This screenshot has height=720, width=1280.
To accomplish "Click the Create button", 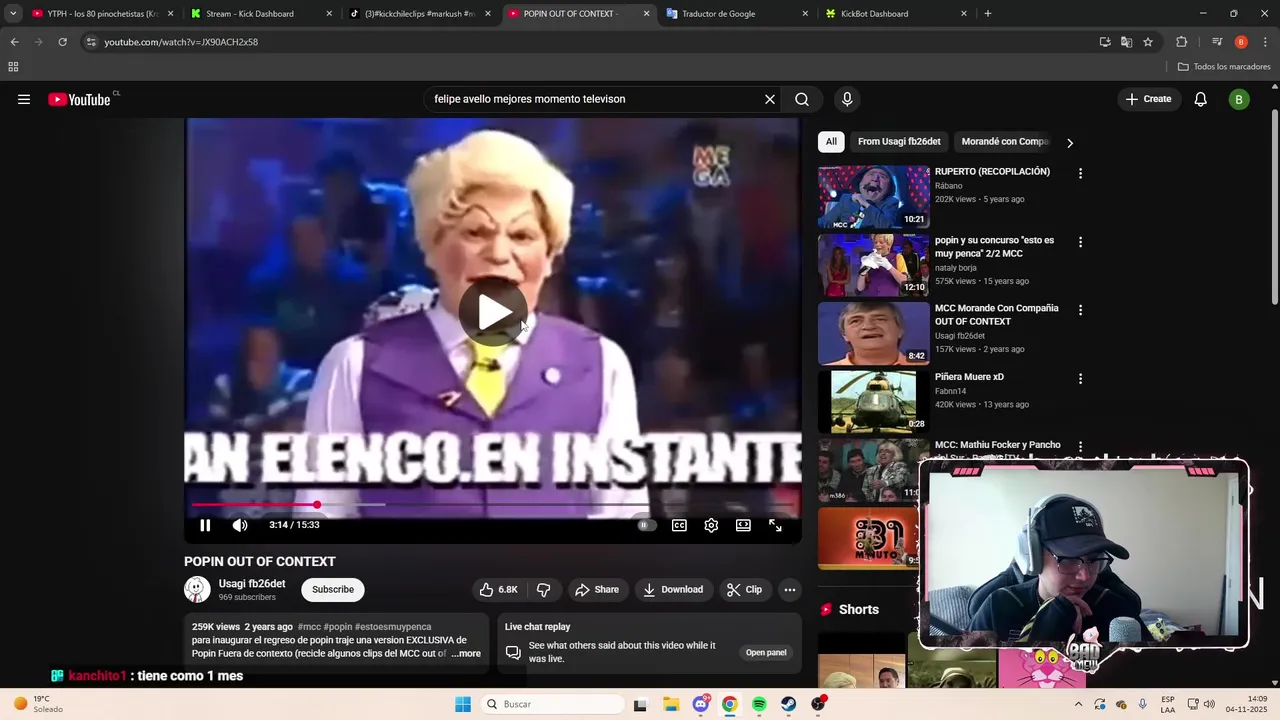I will pyautogui.click(x=1148, y=99).
